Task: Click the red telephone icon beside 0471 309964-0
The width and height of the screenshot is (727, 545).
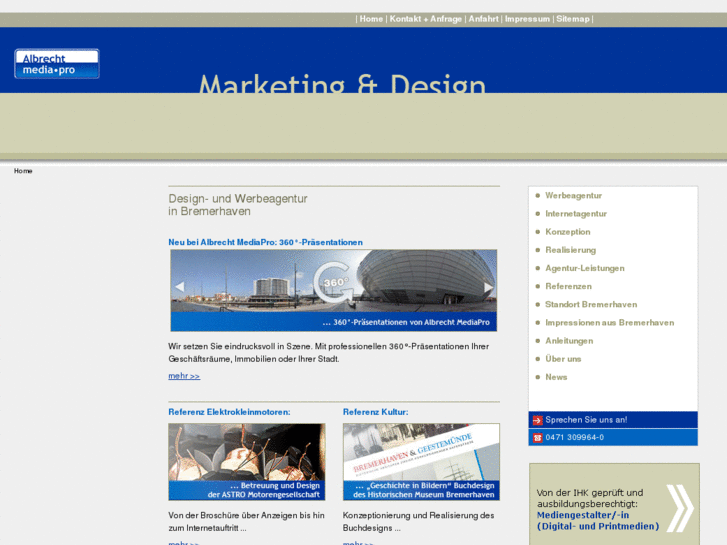Action: (537, 437)
